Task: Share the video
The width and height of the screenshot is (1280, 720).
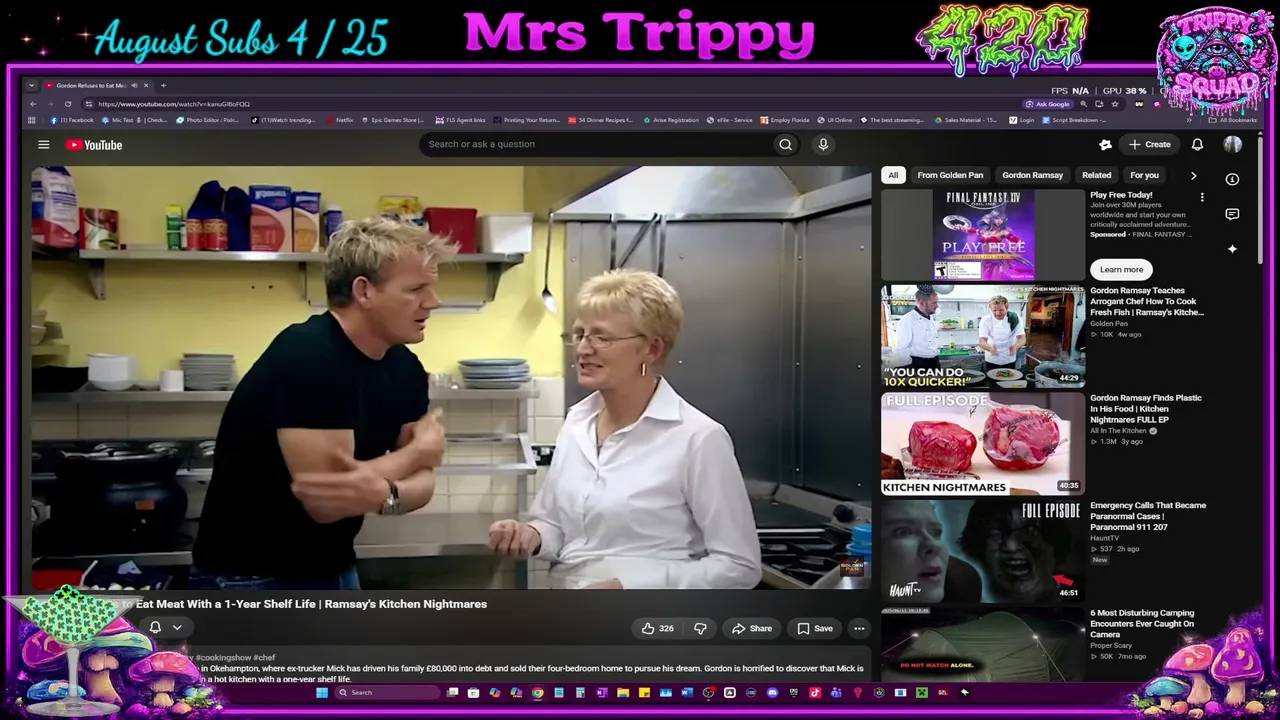Action: pyautogui.click(x=752, y=628)
